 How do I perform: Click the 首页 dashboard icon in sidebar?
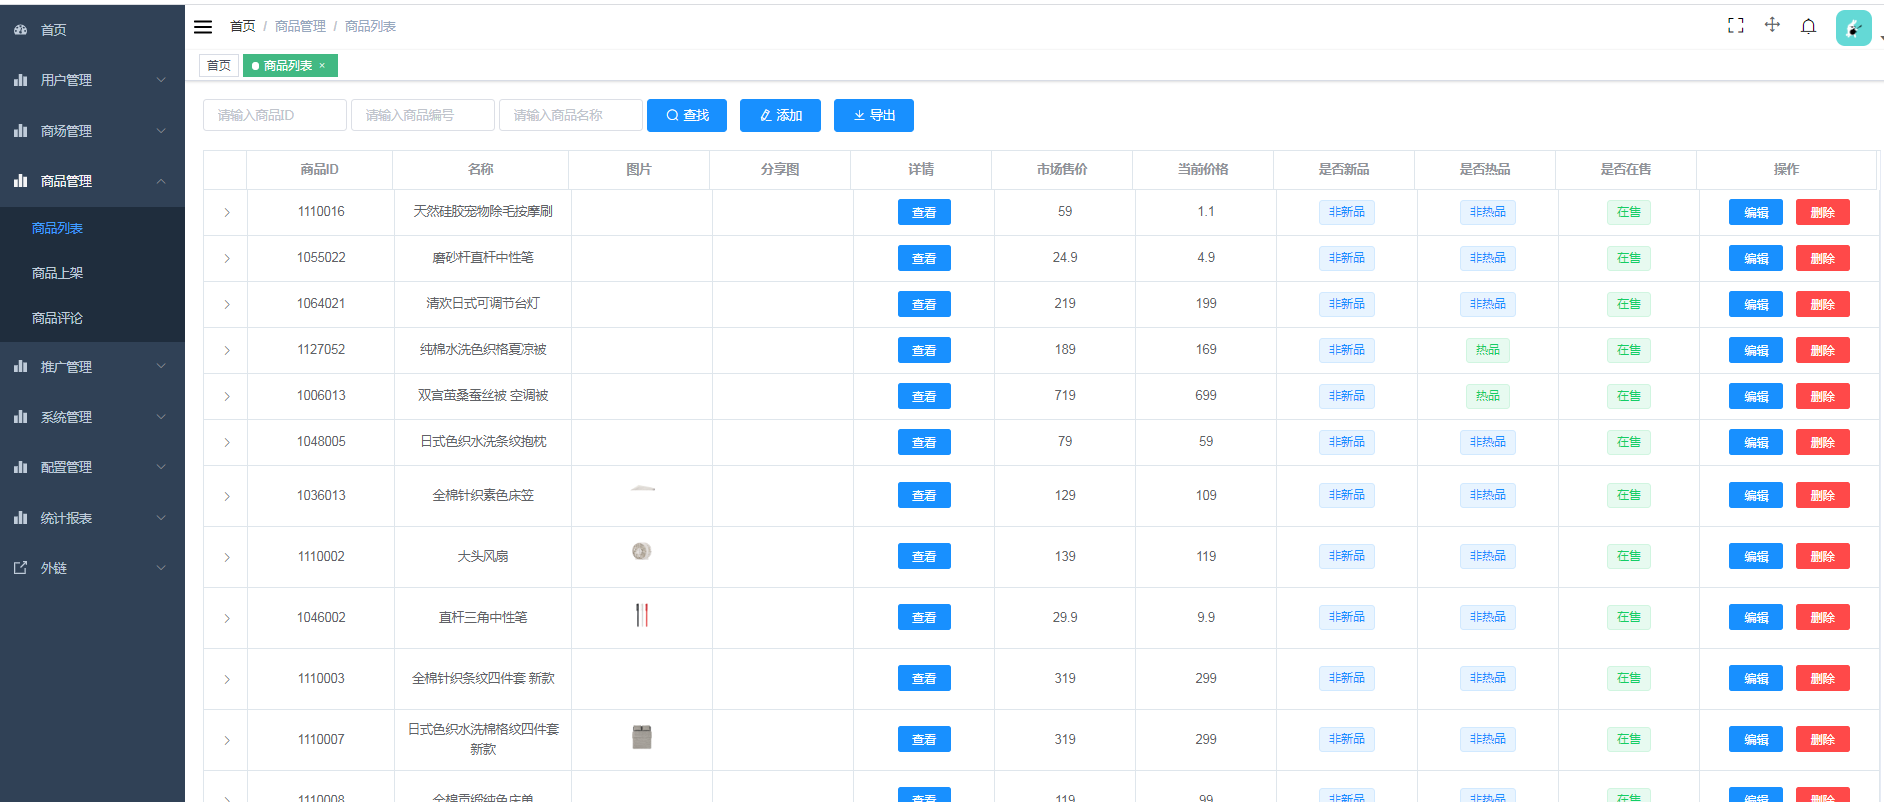pos(20,30)
